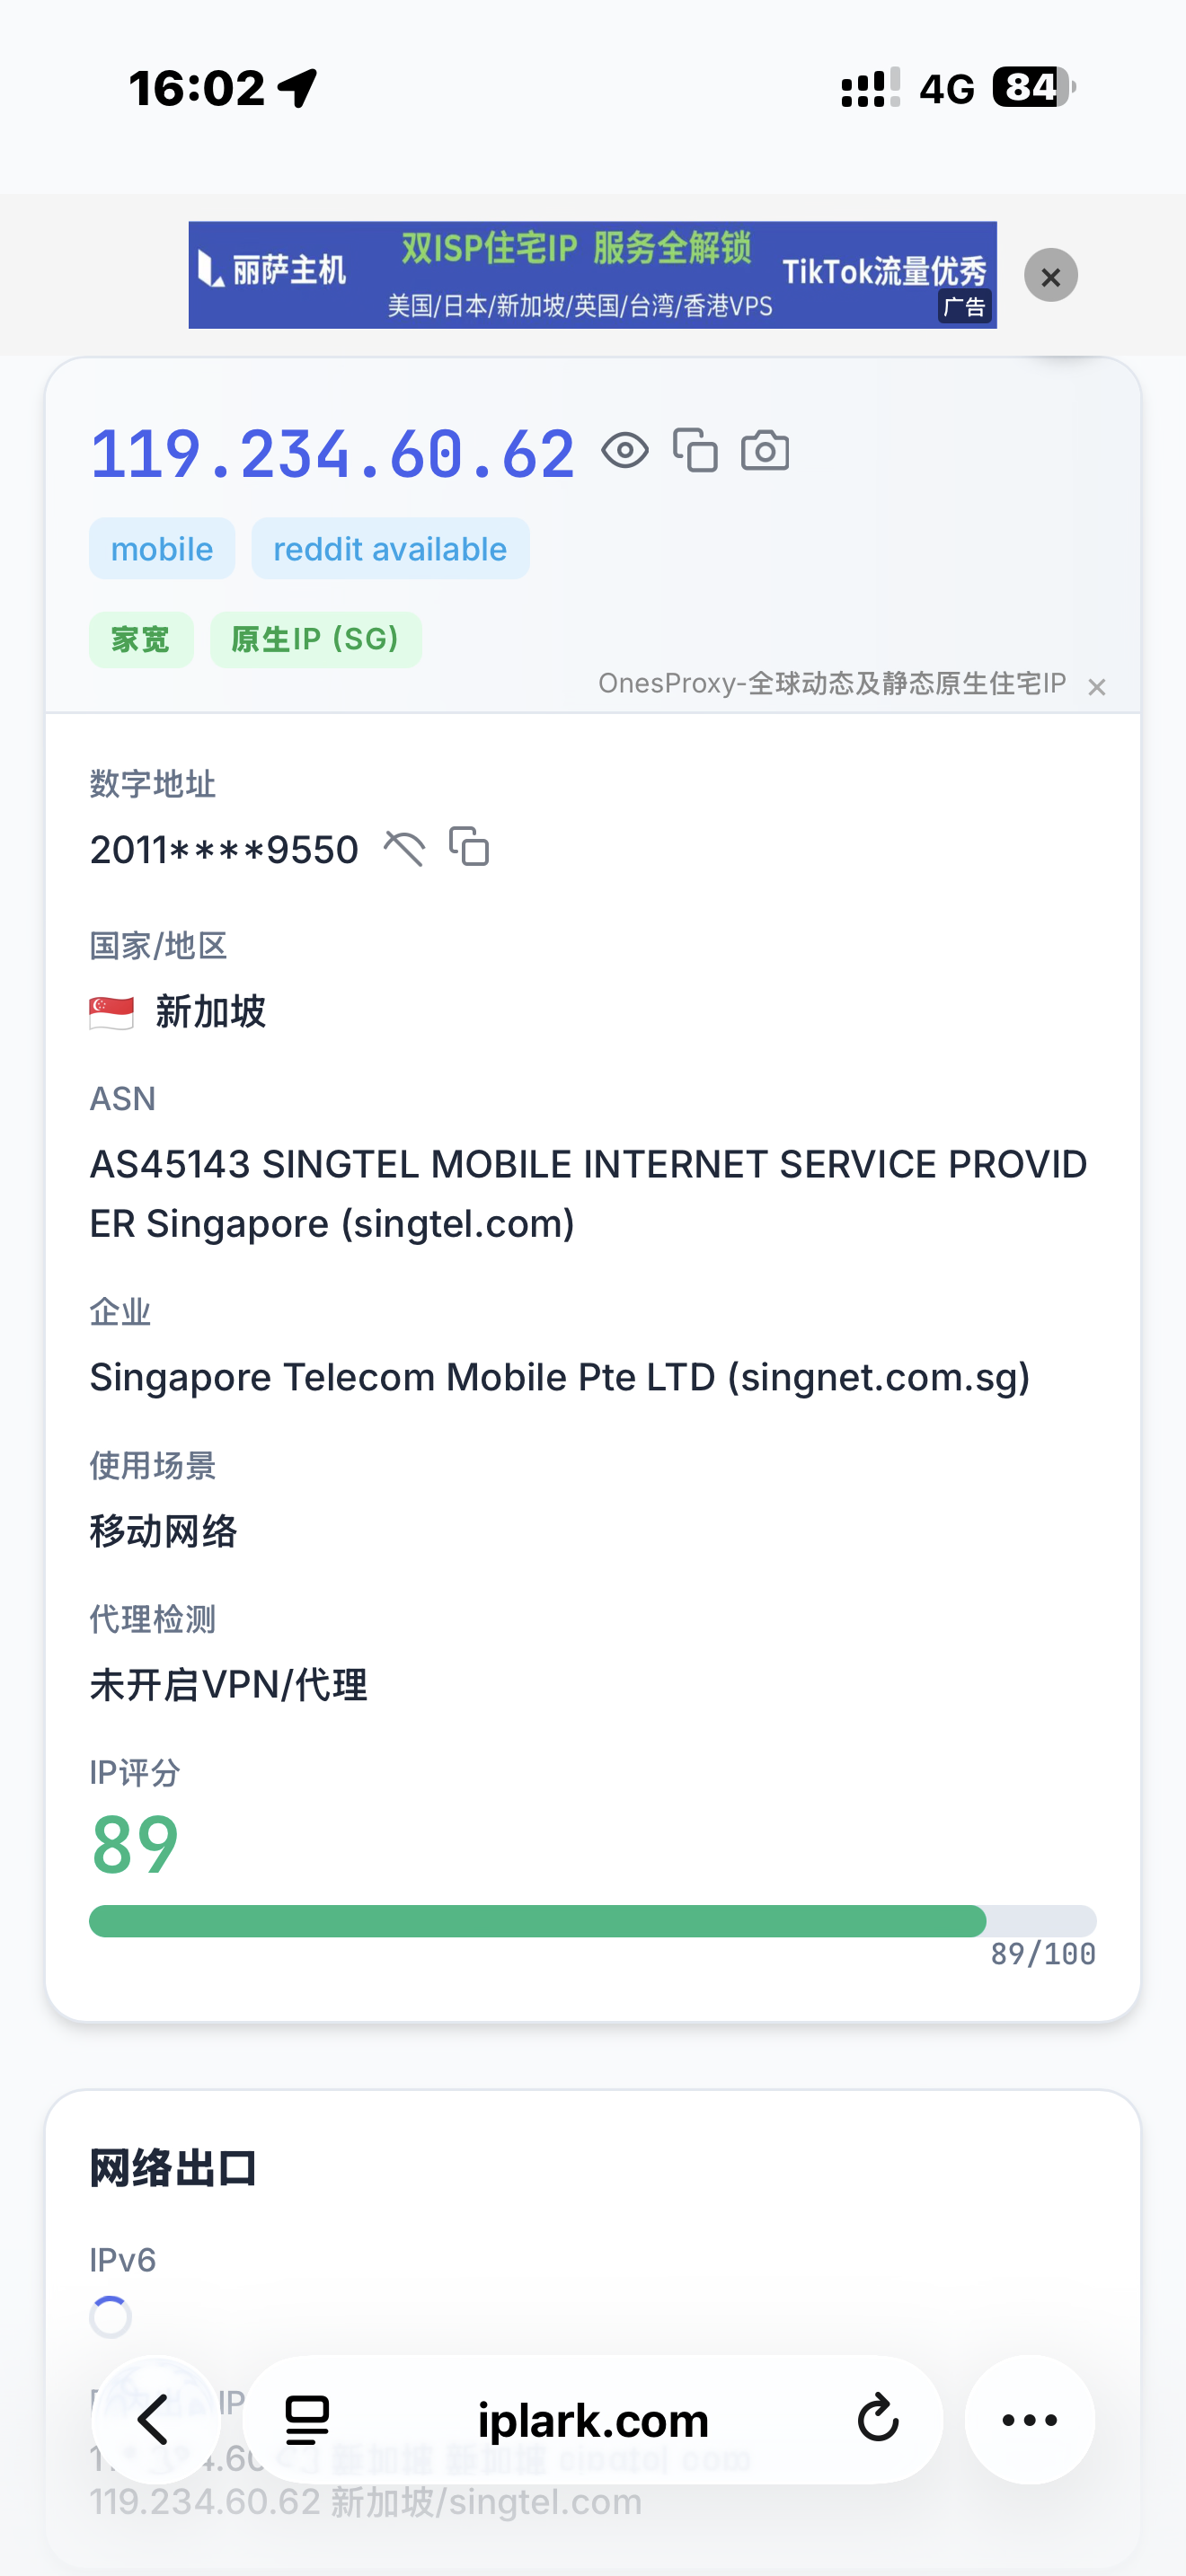1186x2576 pixels.
Task: Tap the iplark.com address bar
Action: click(x=593, y=2421)
